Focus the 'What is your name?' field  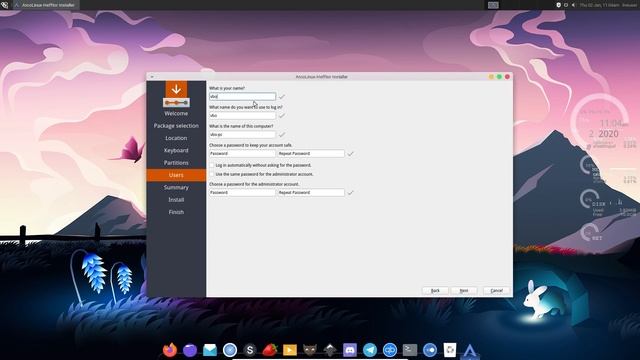242,96
